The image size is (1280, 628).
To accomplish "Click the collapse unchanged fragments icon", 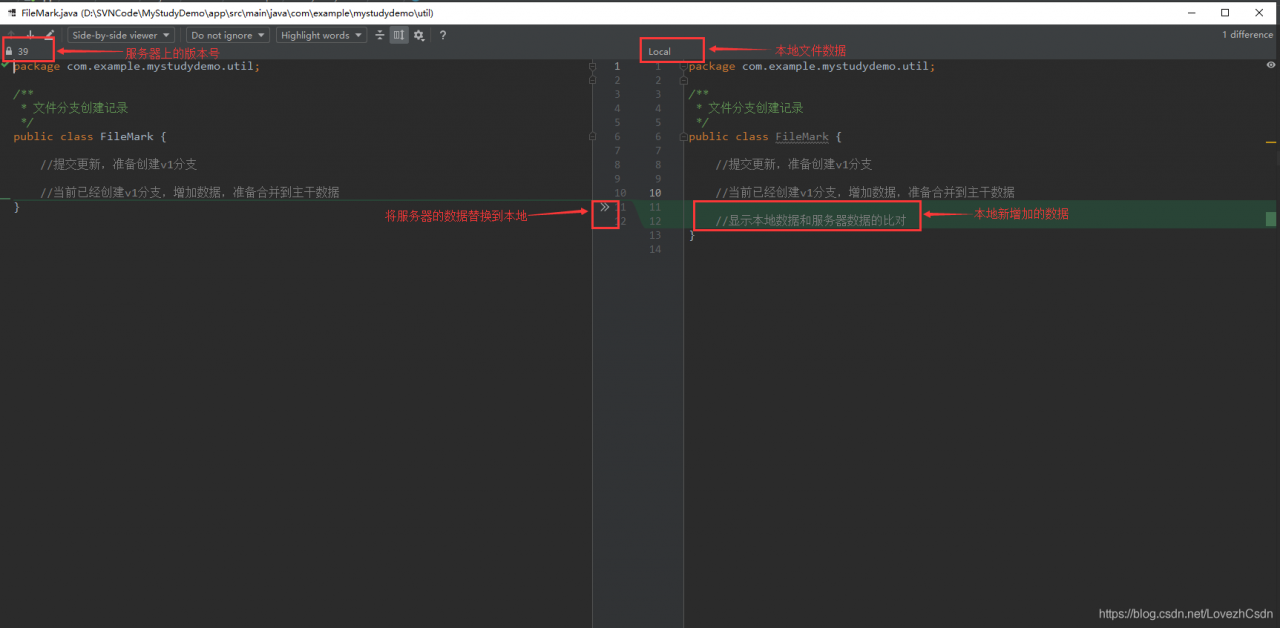I will click(x=379, y=35).
